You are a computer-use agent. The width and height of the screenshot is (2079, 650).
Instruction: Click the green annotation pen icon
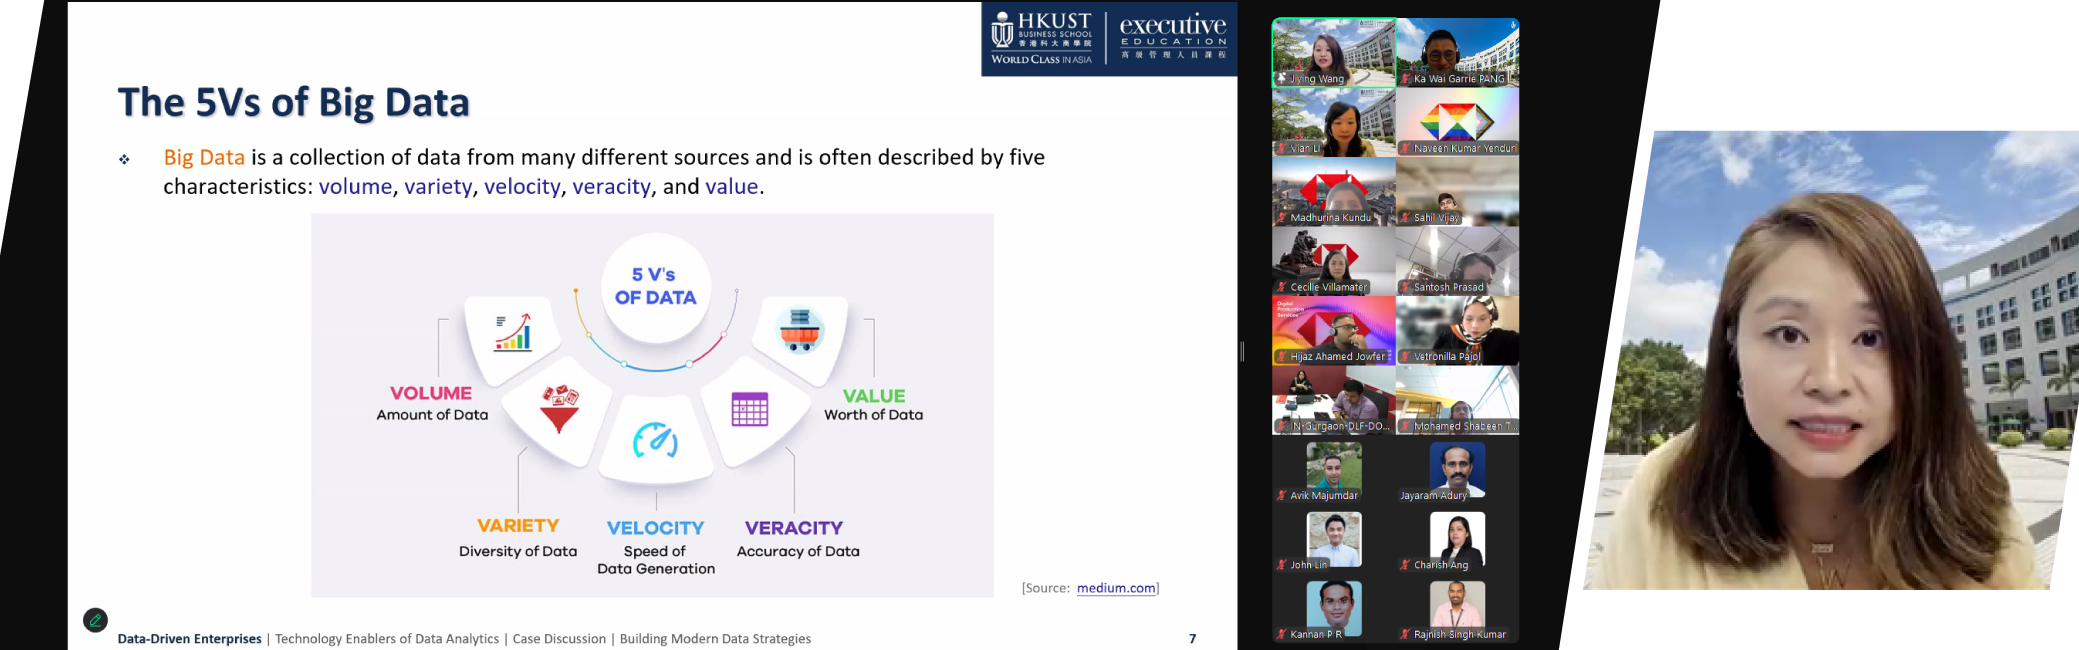[x=95, y=620]
